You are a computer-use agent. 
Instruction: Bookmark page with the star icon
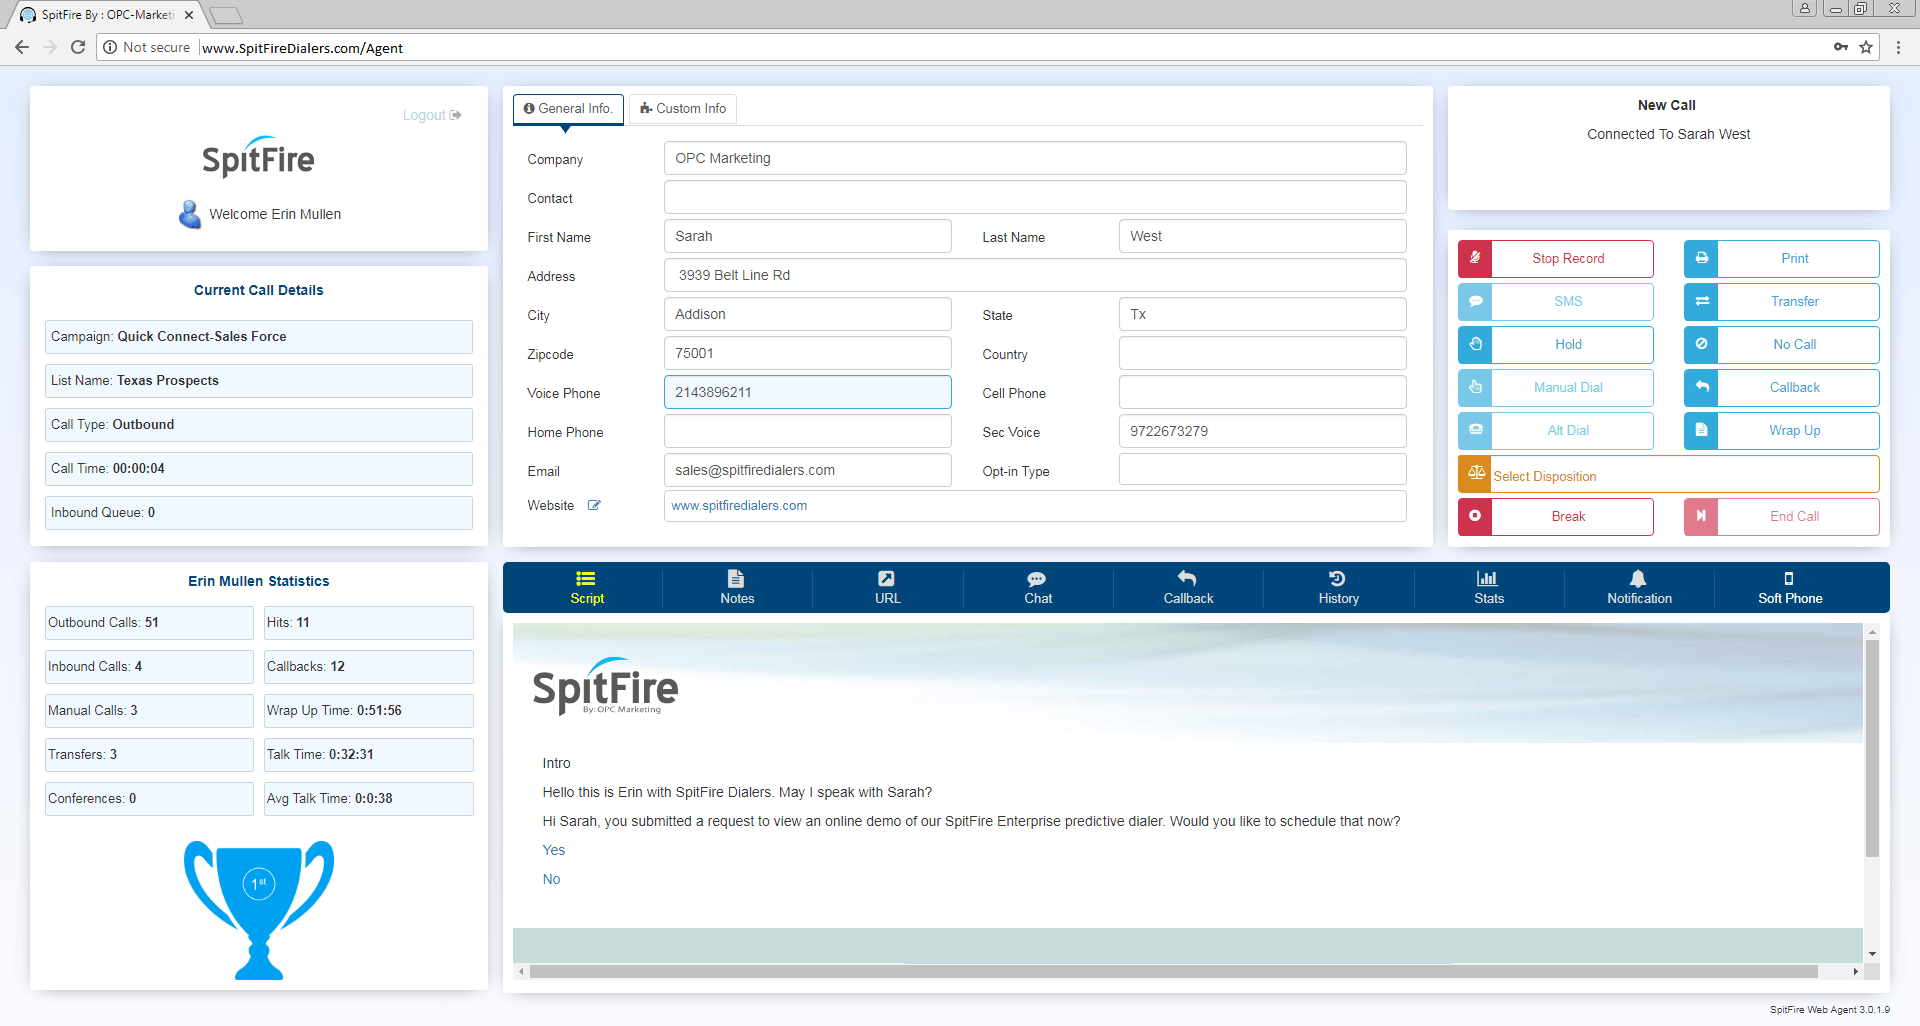click(1866, 47)
